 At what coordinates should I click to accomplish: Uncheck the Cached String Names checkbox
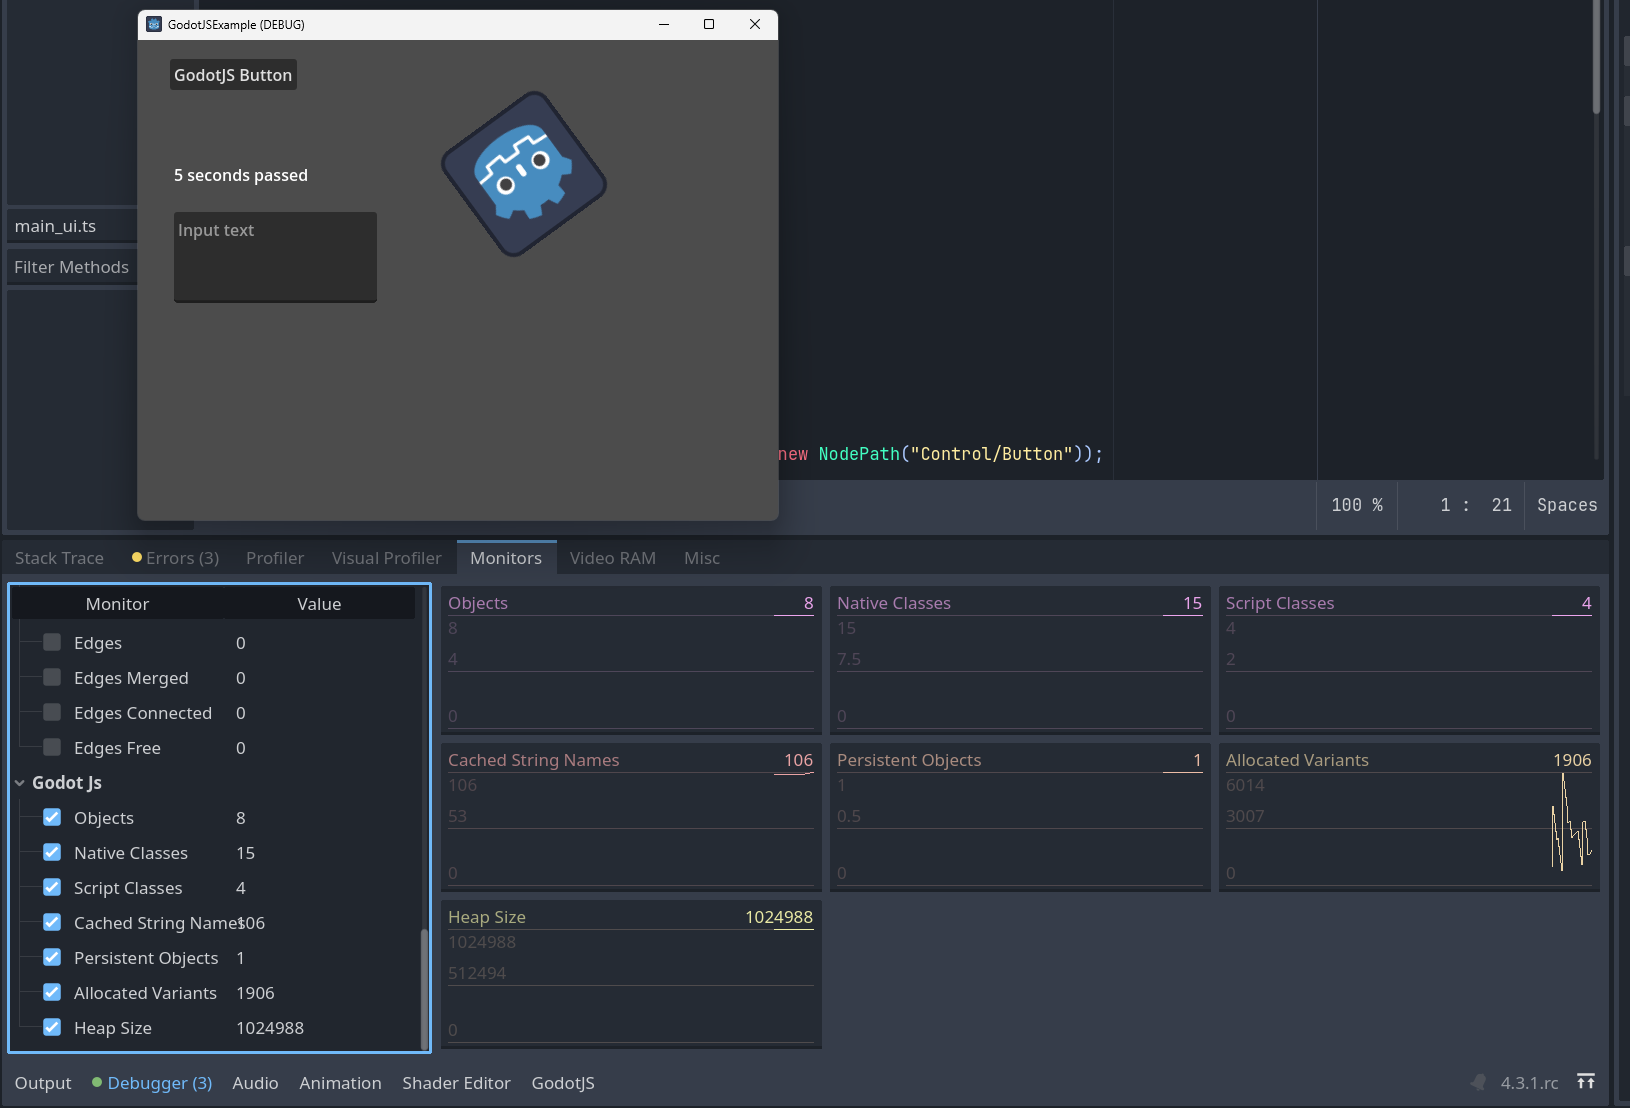(x=52, y=923)
